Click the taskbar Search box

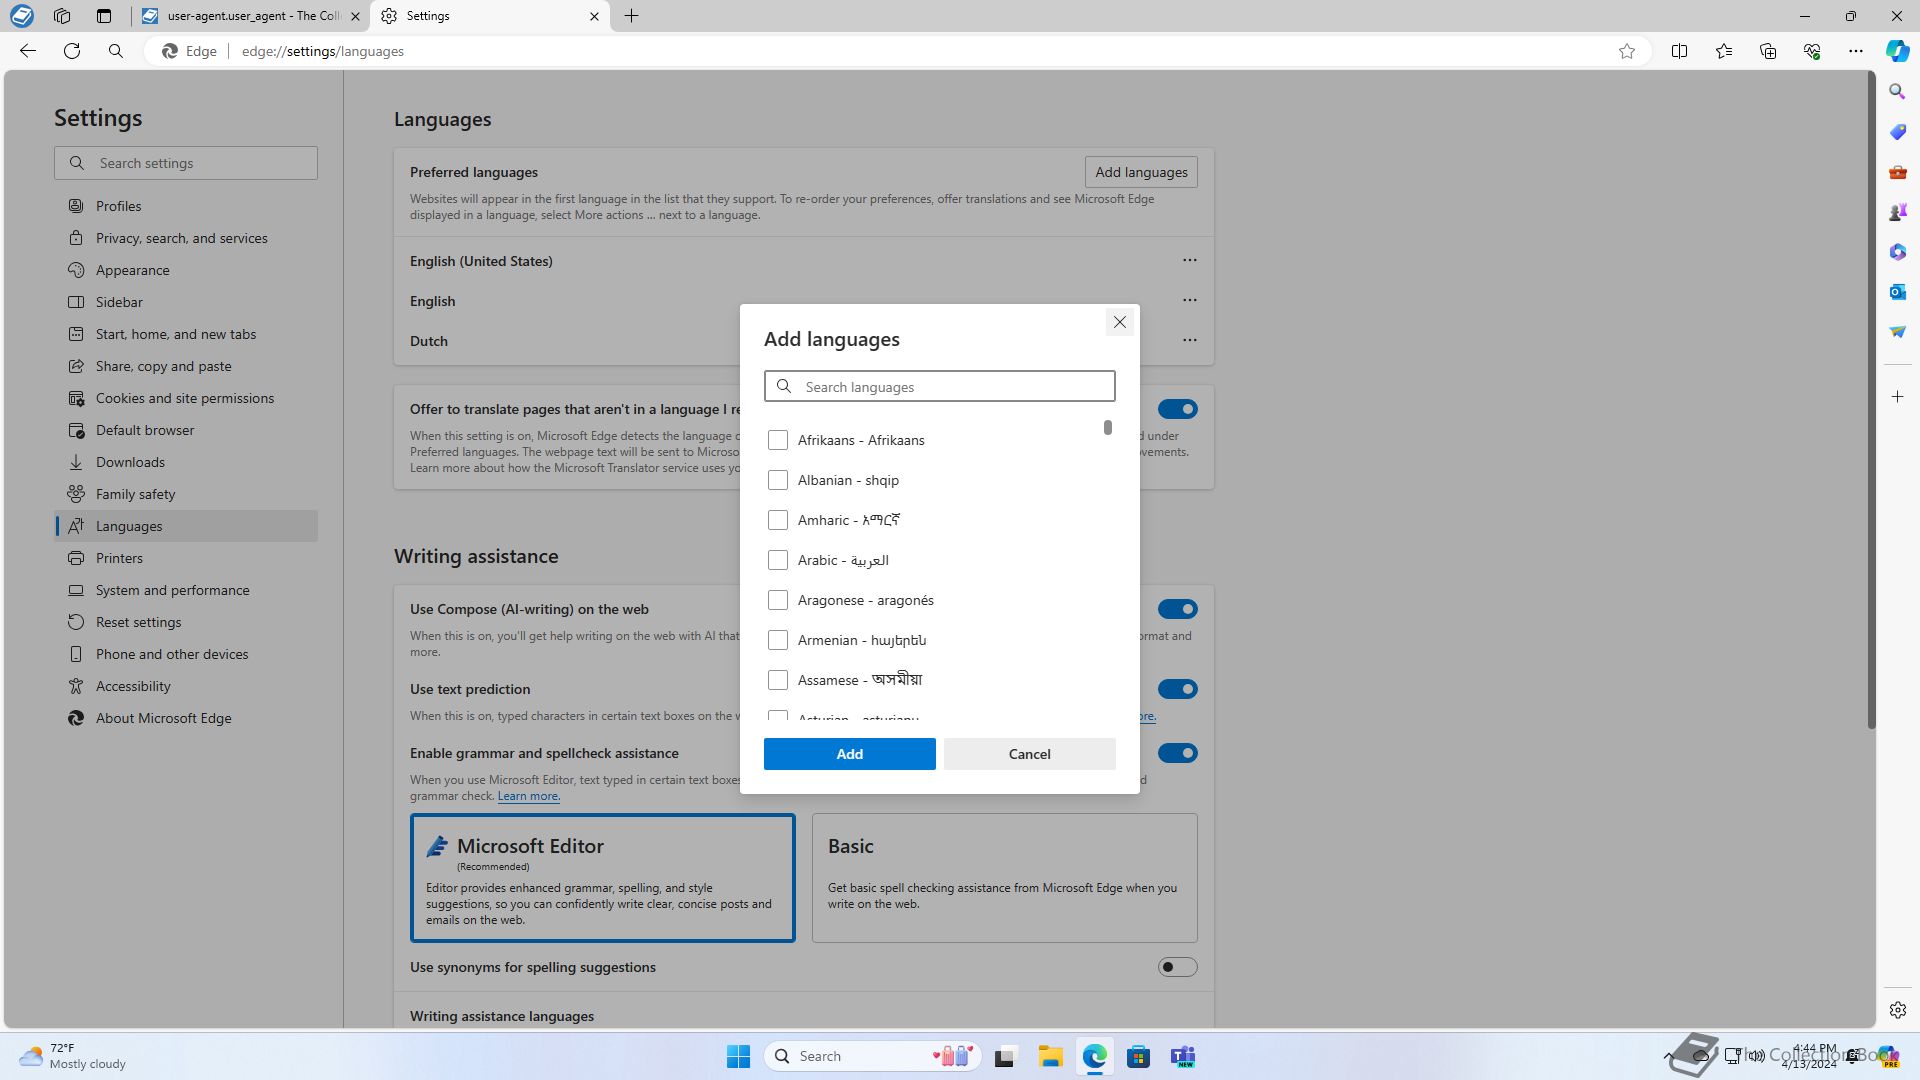coord(873,1056)
